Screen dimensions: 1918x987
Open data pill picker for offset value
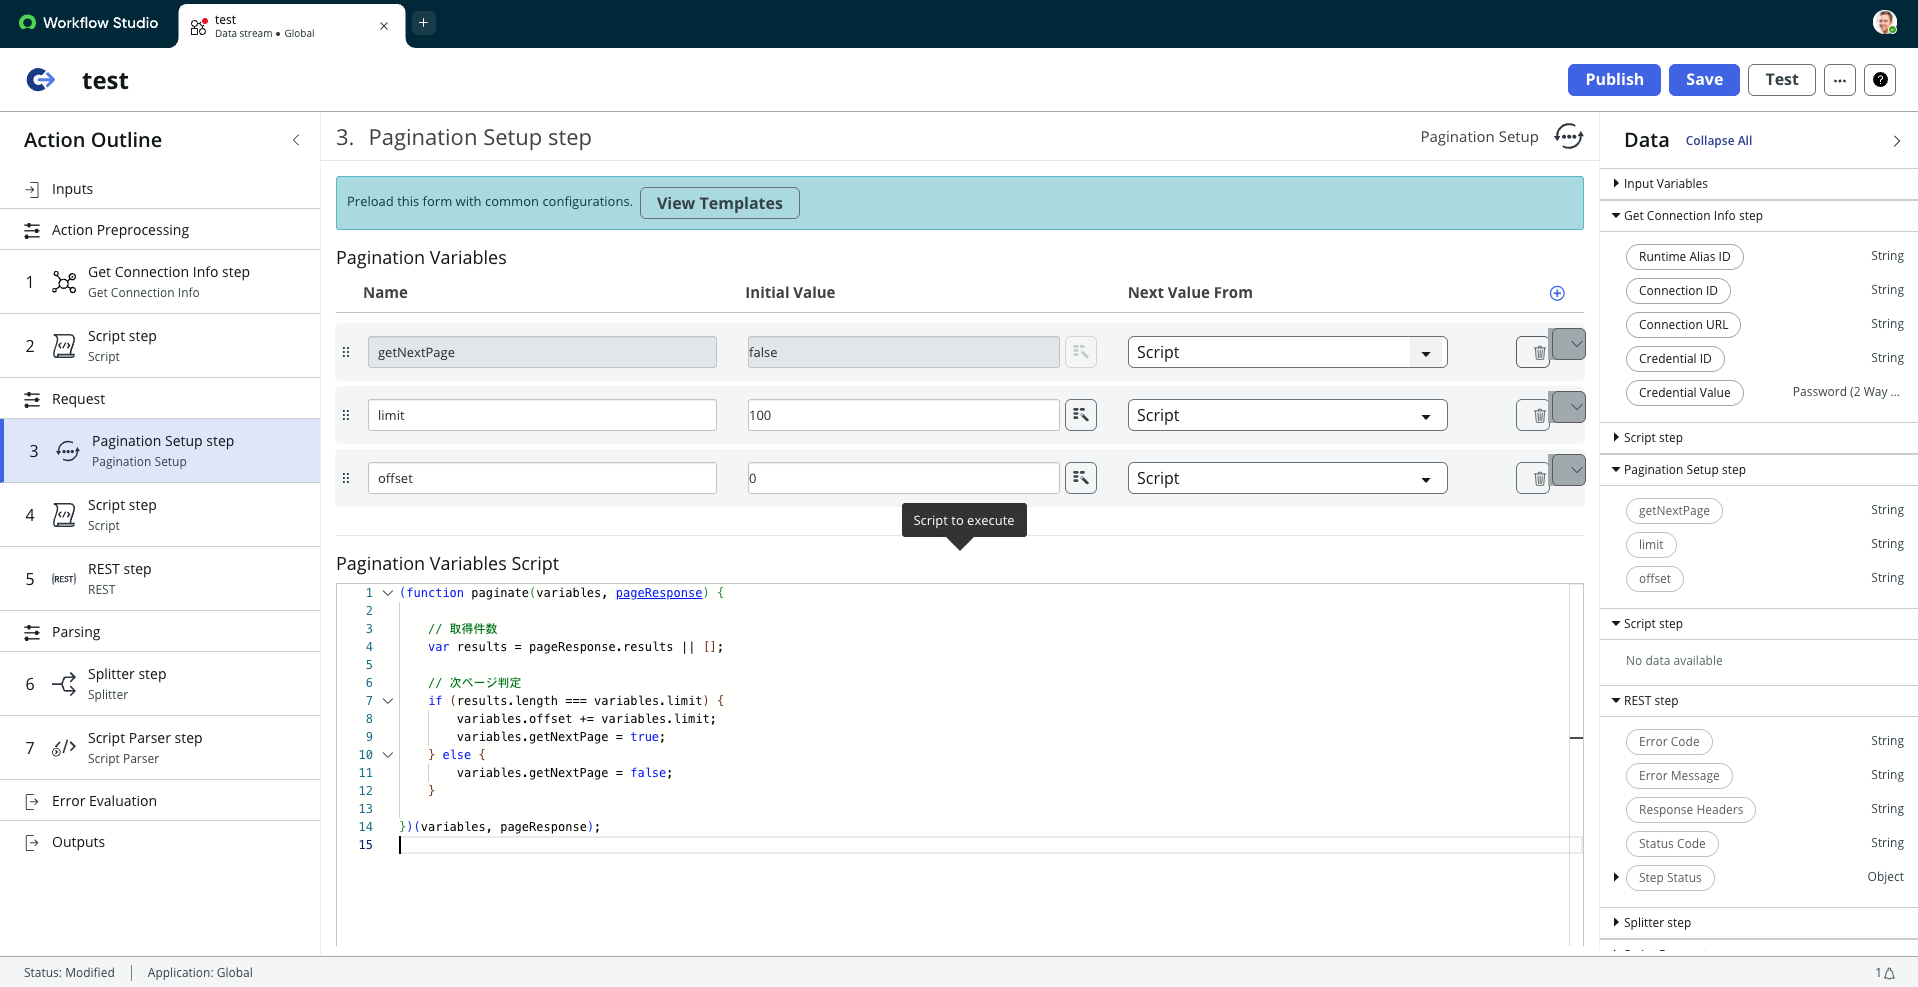point(1081,478)
